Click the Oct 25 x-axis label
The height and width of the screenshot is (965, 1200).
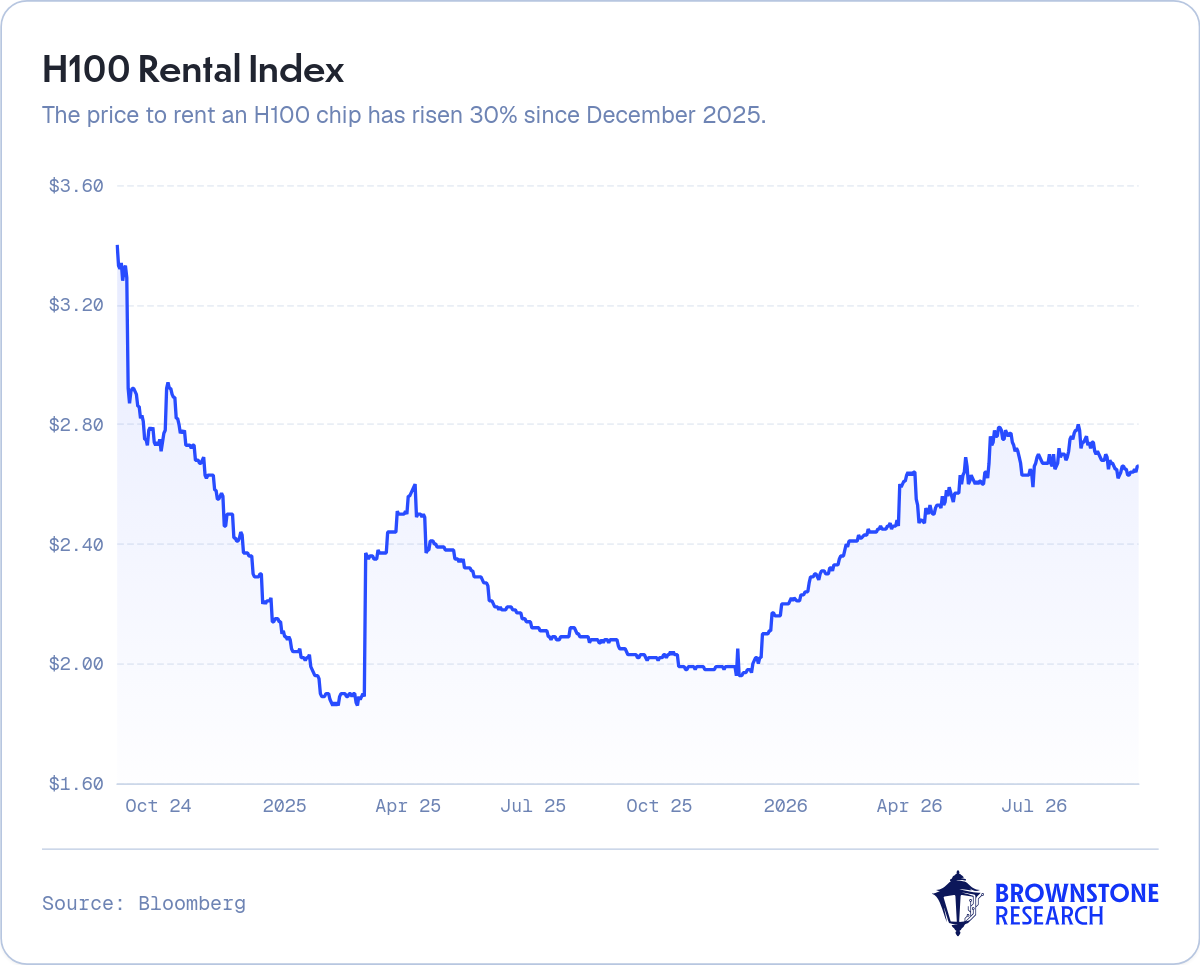(659, 806)
